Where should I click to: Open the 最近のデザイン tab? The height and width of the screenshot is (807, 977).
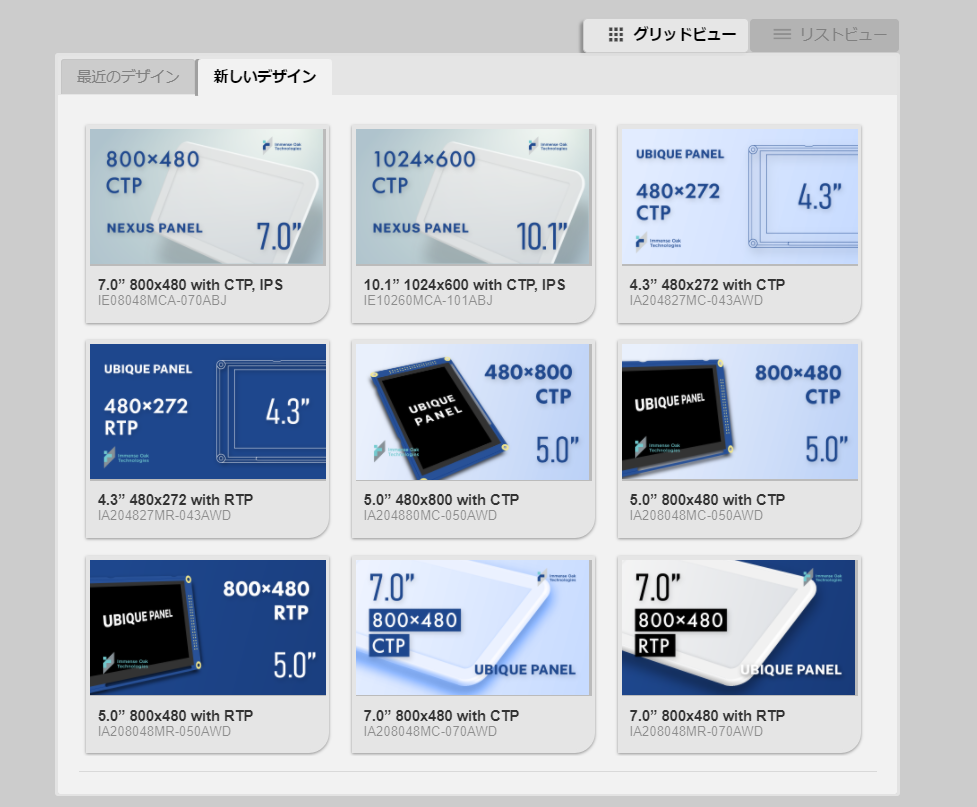pos(128,77)
